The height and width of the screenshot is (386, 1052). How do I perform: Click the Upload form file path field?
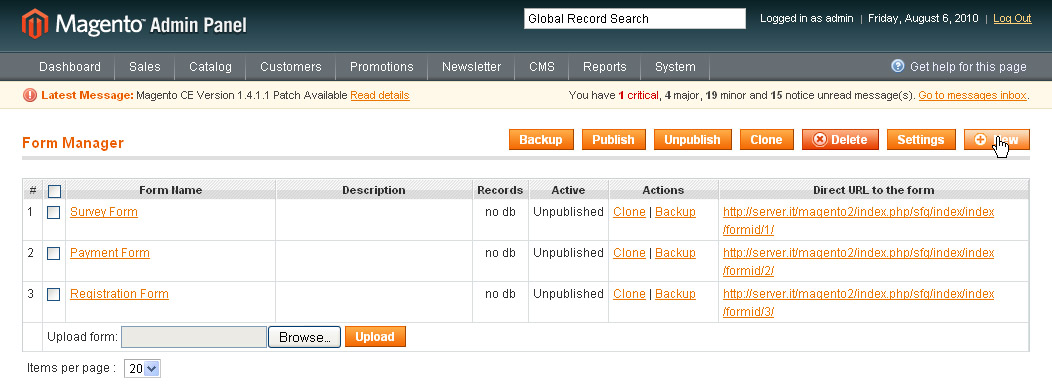click(194, 337)
